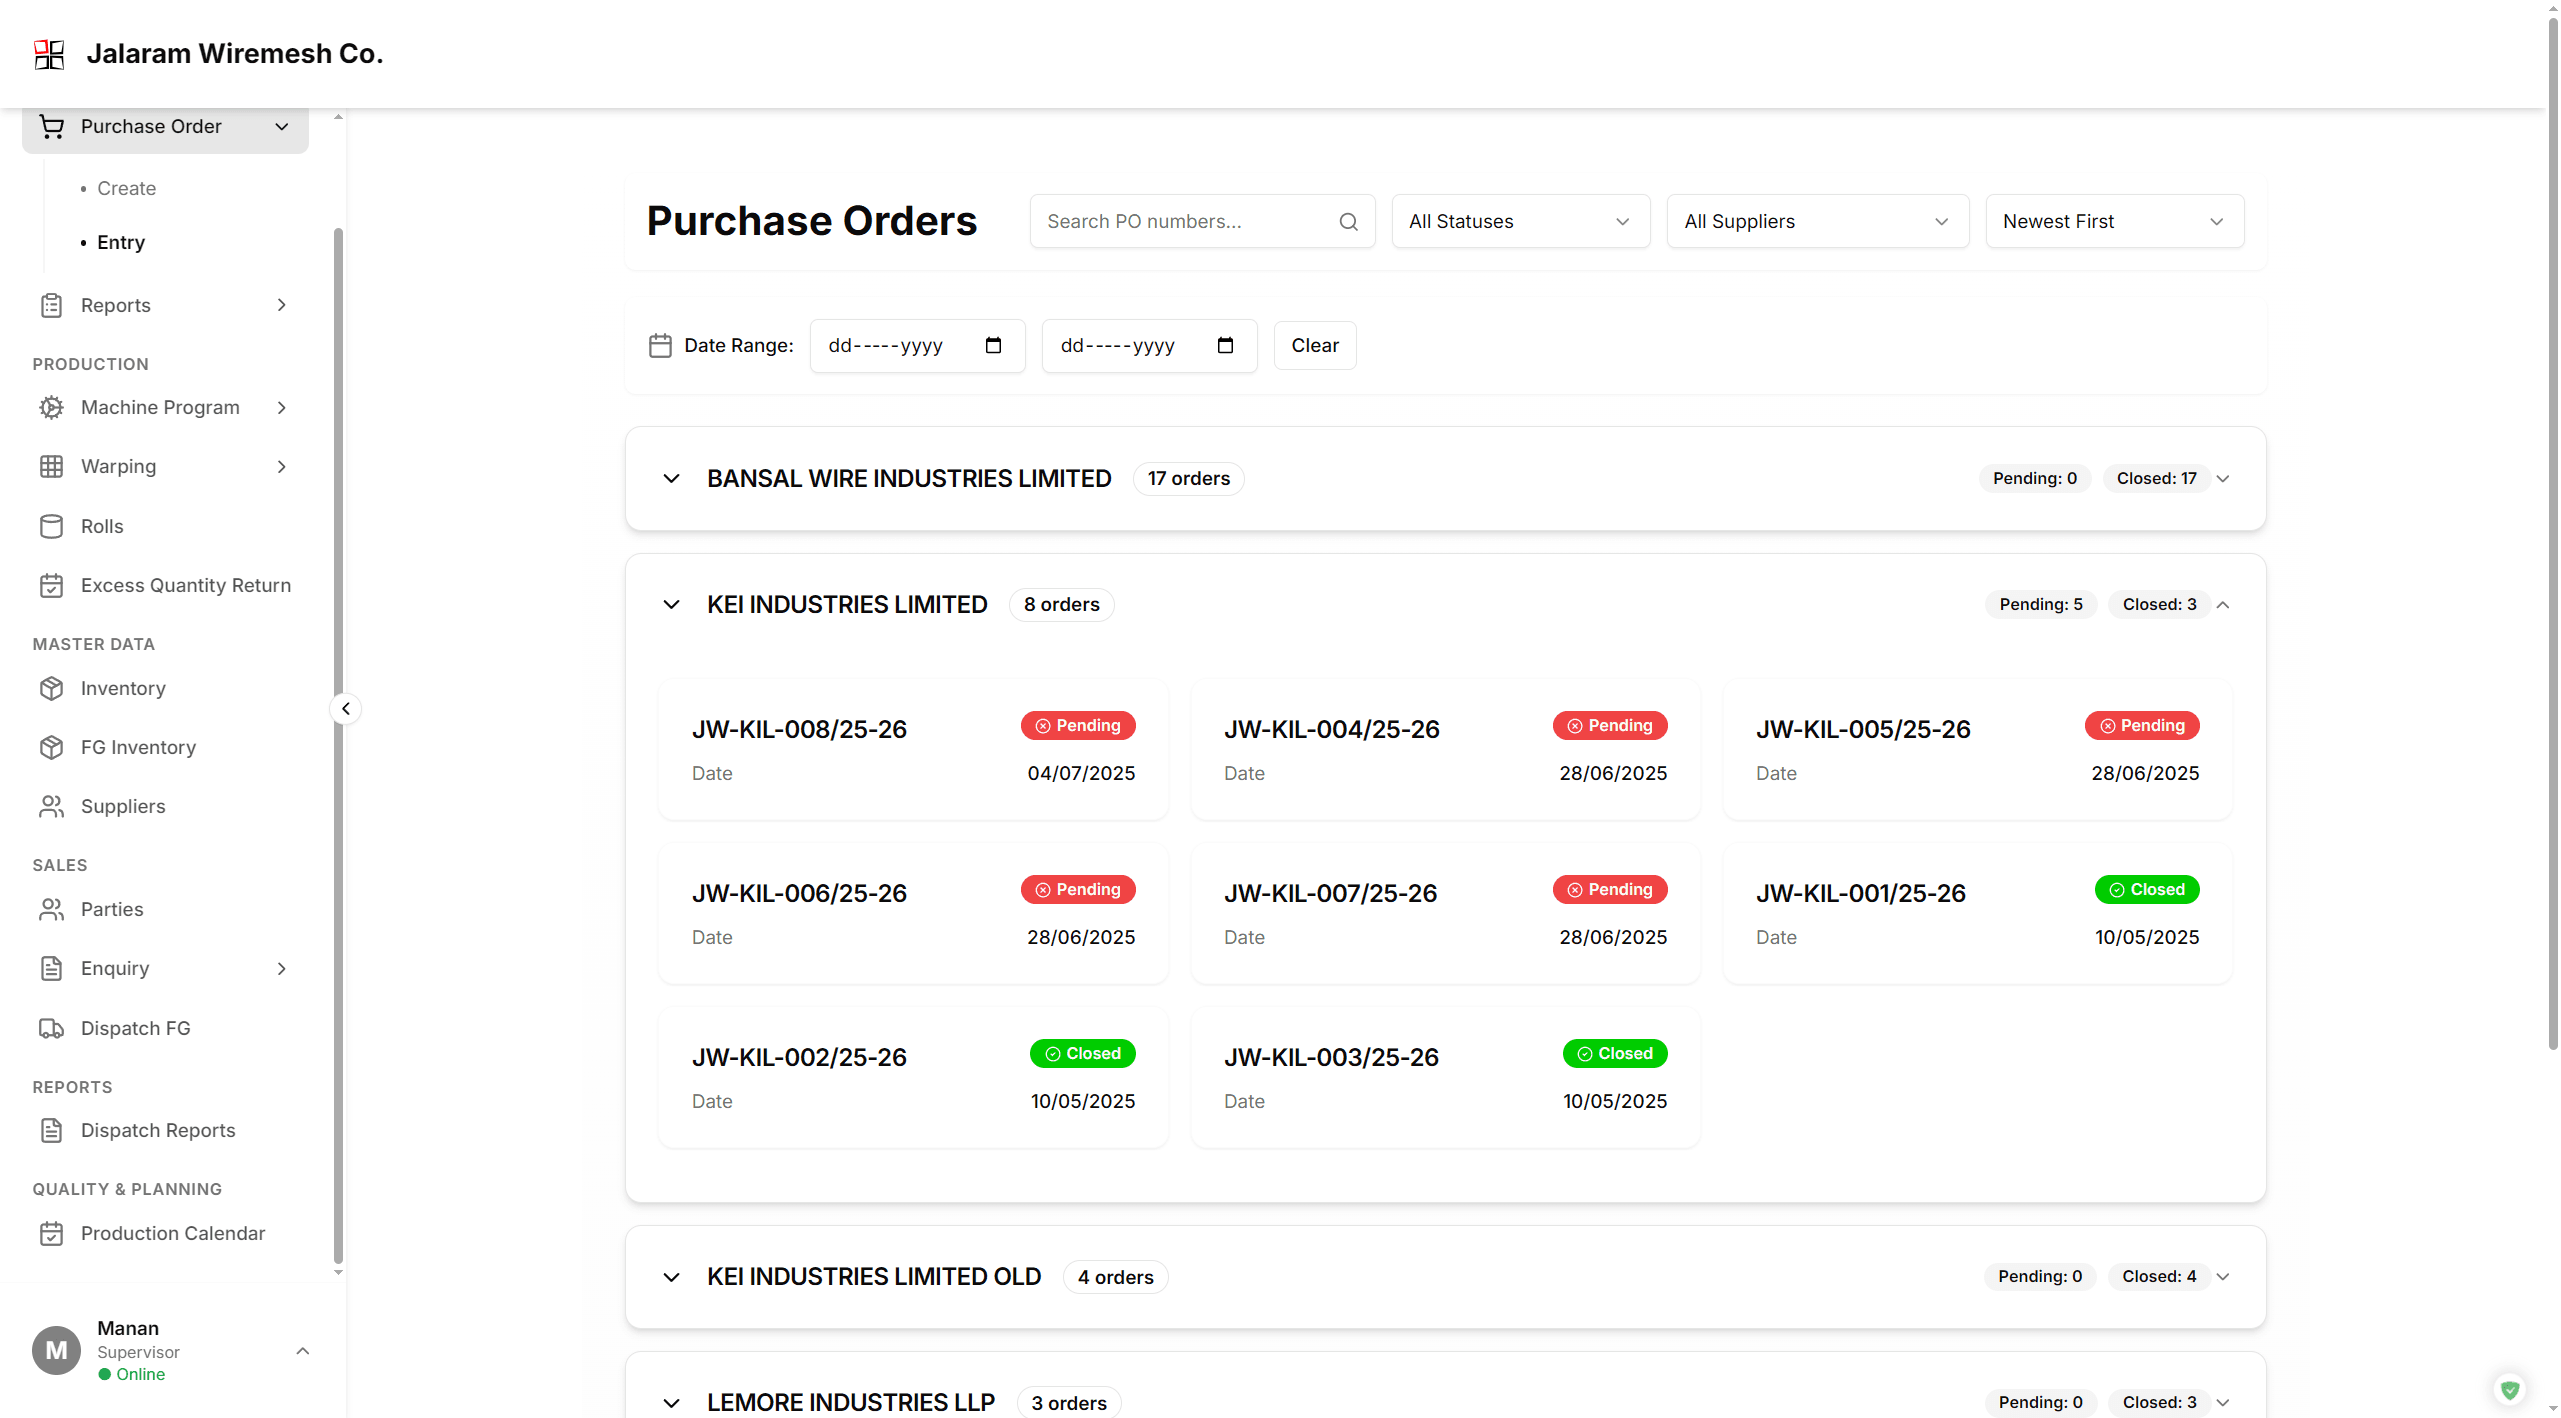Select Create under Purchase Order
2561x1418 pixels.
(x=126, y=188)
